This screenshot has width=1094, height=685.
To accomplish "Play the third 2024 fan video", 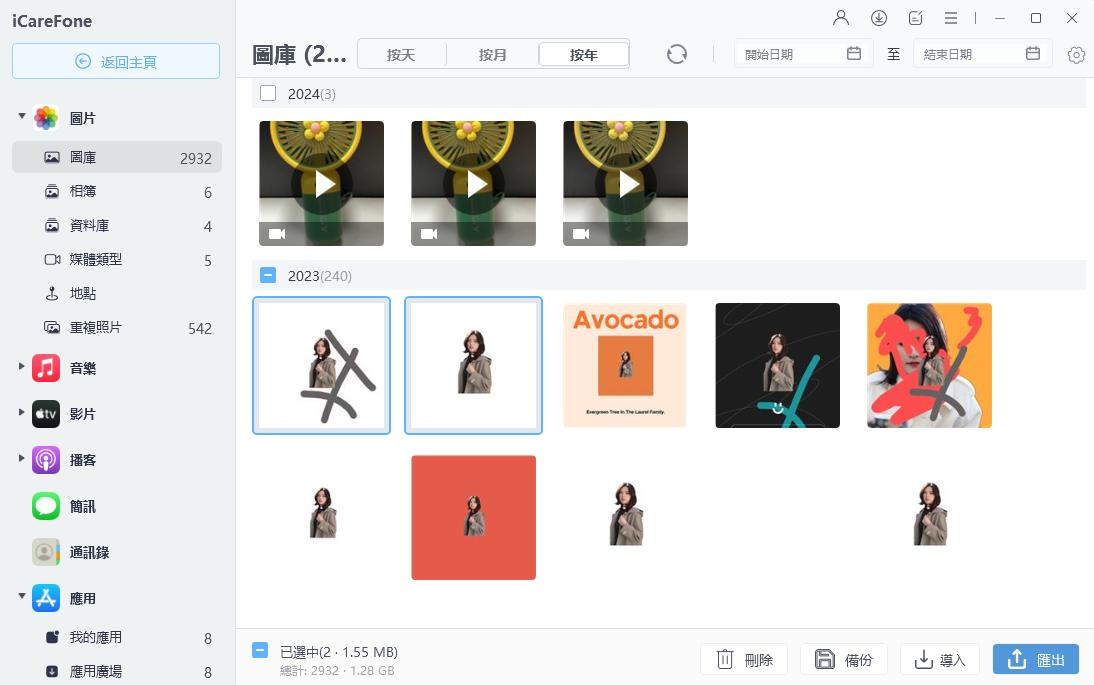I will 626,183.
